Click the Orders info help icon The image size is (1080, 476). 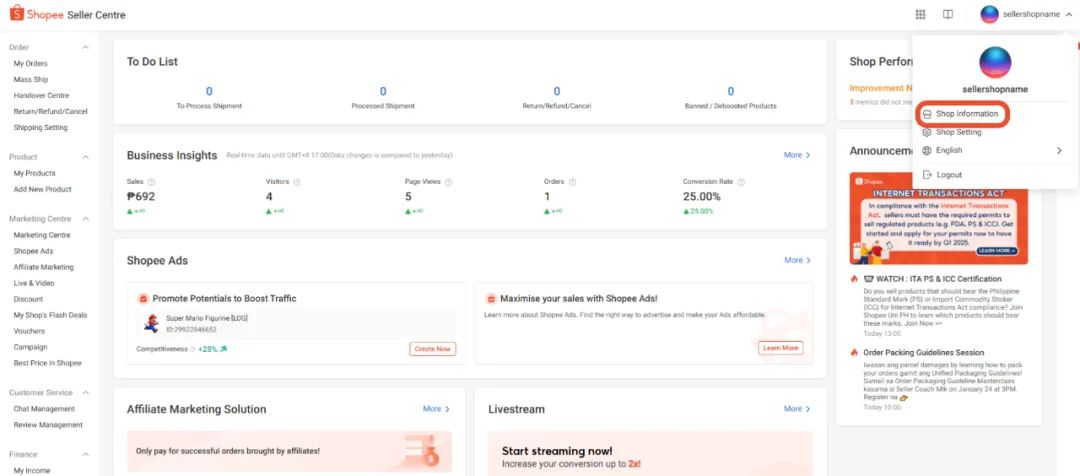572,182
